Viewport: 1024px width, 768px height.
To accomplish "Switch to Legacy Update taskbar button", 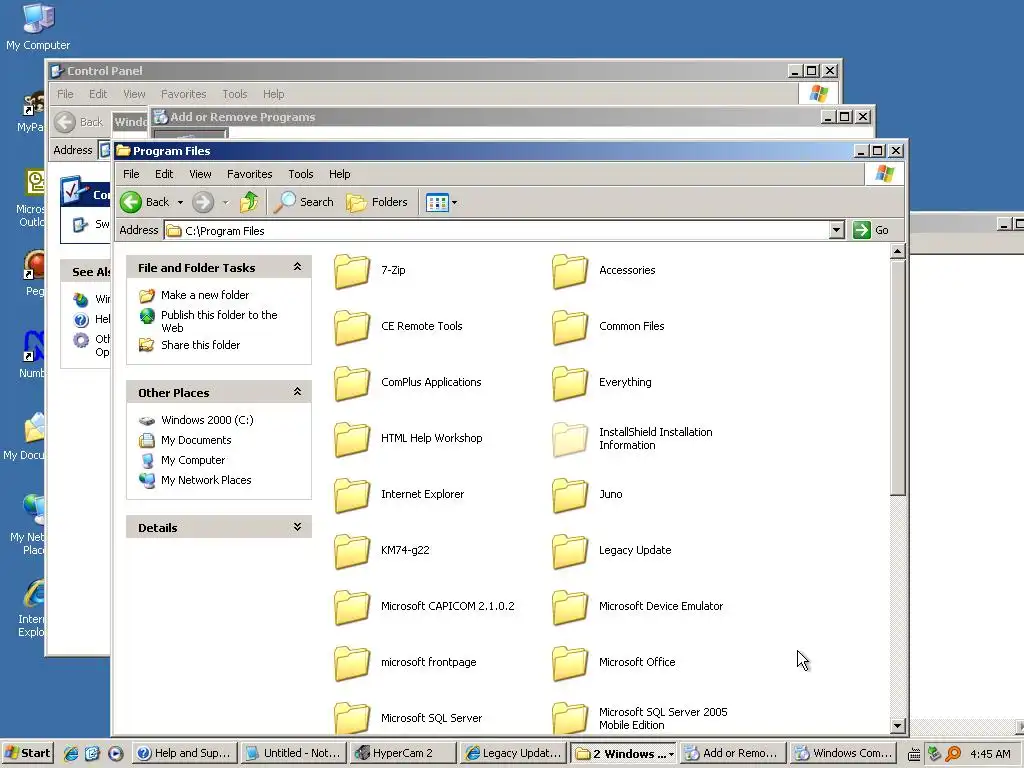I will (x=514, y=753).
